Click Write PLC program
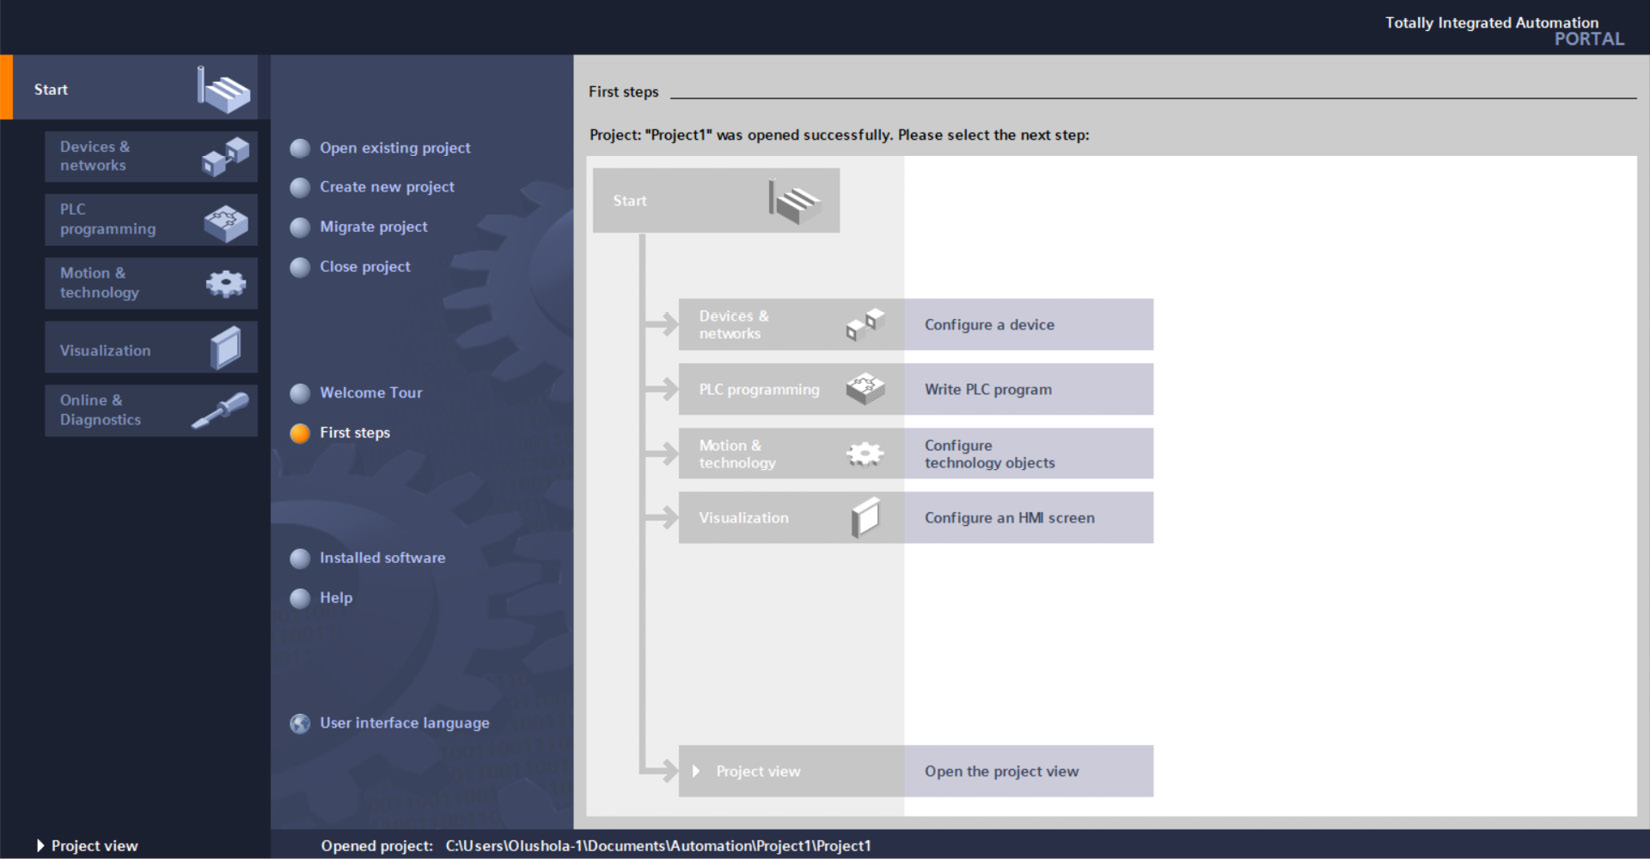 (x=1028, y=389)
